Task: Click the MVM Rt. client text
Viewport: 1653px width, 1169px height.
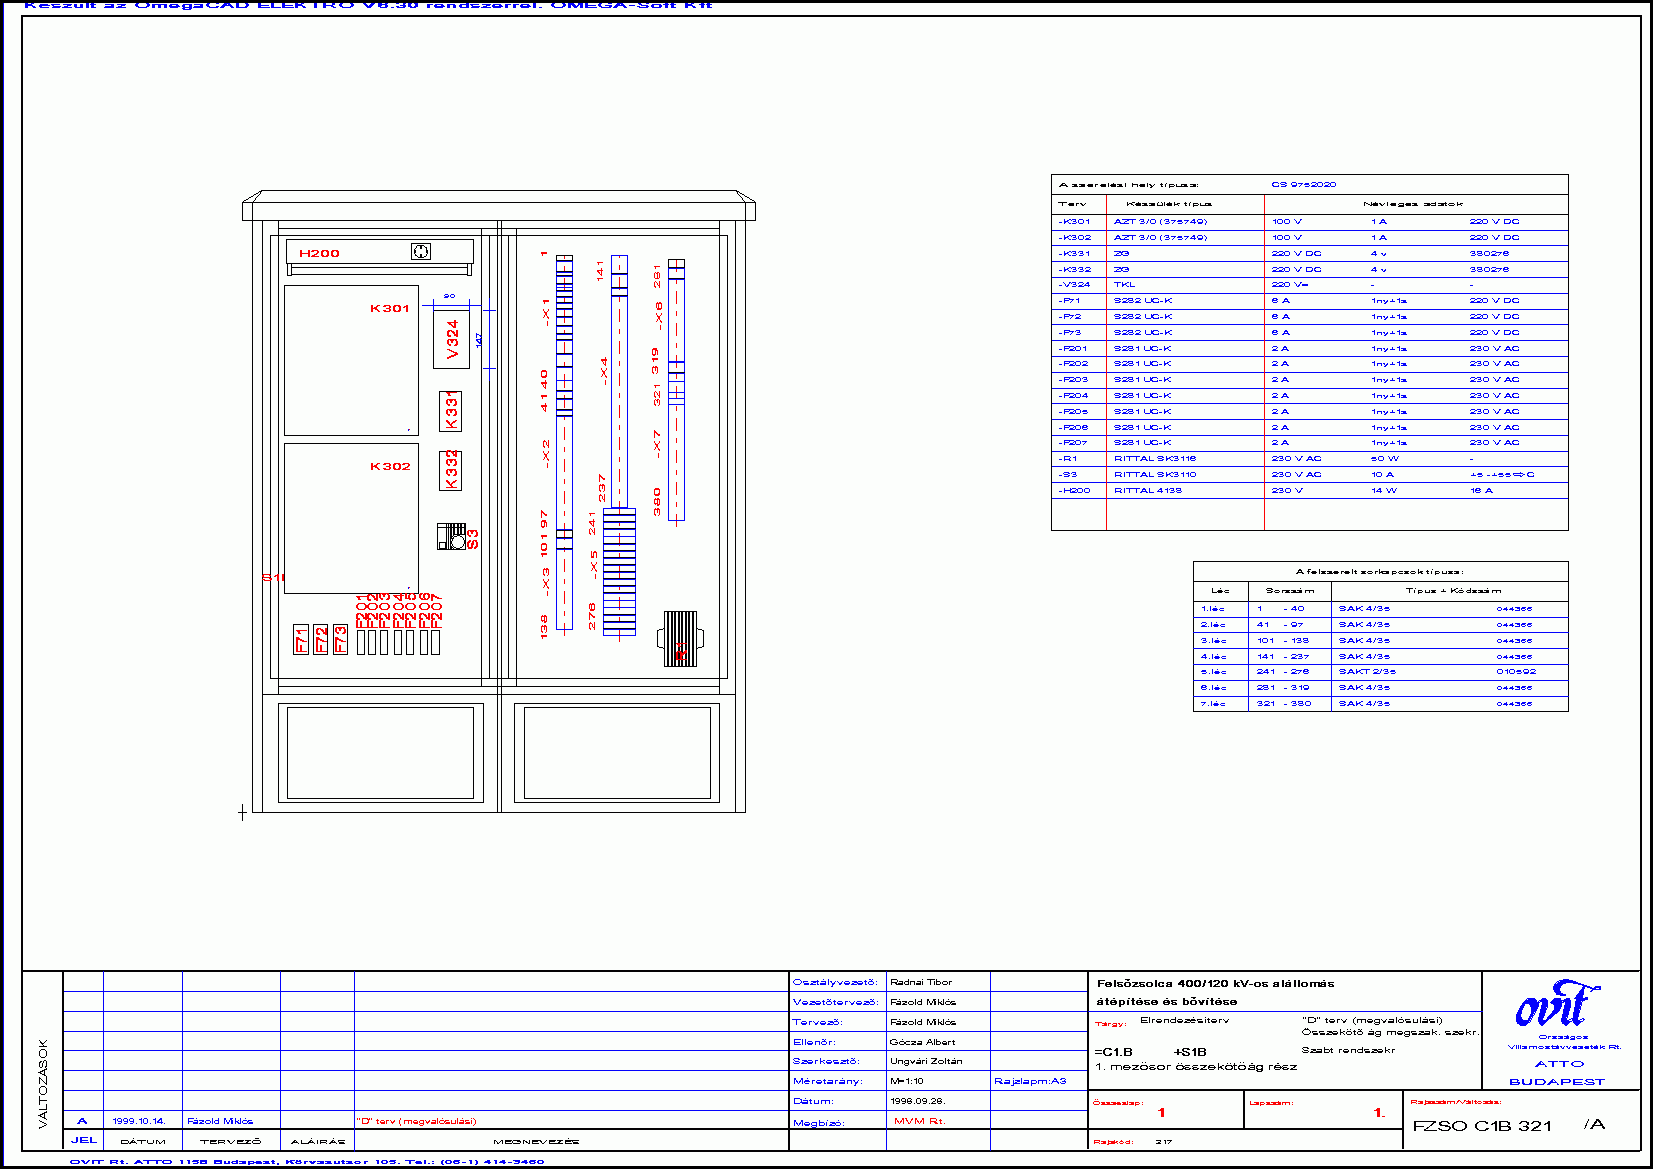Action: 920,1121
